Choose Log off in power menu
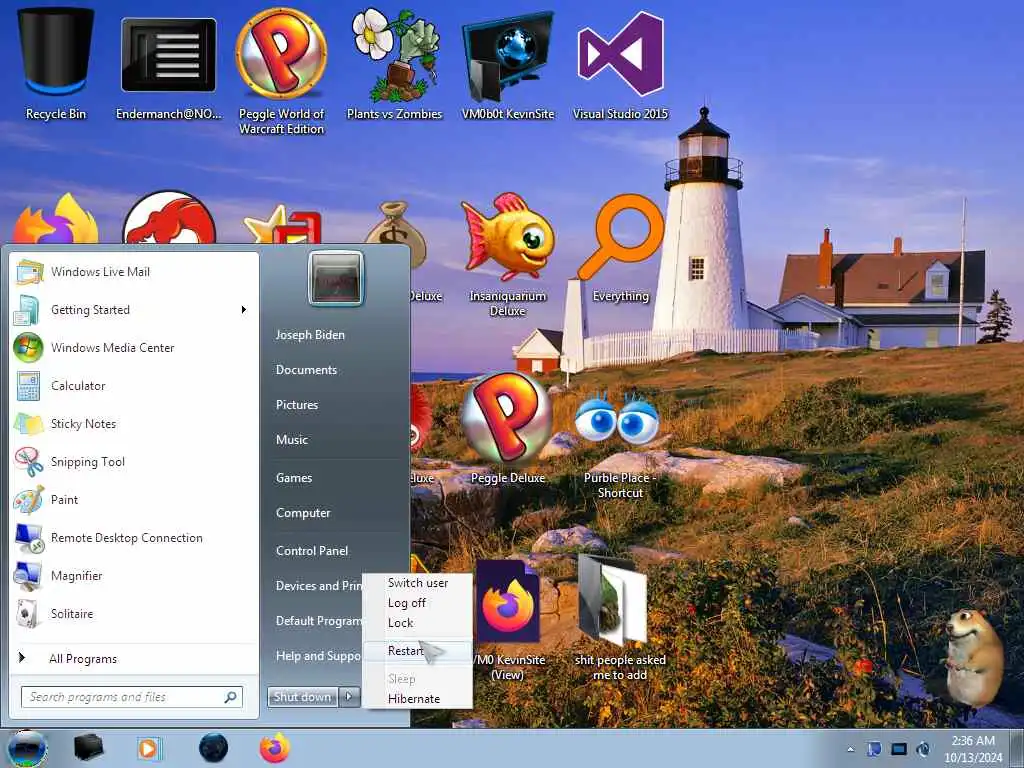The height and width of the screenshot is (768, 1024). click(x=417, y=603)
